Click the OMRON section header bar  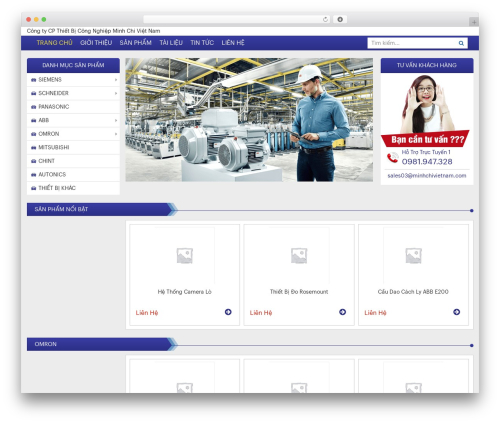tap(100, 344)
